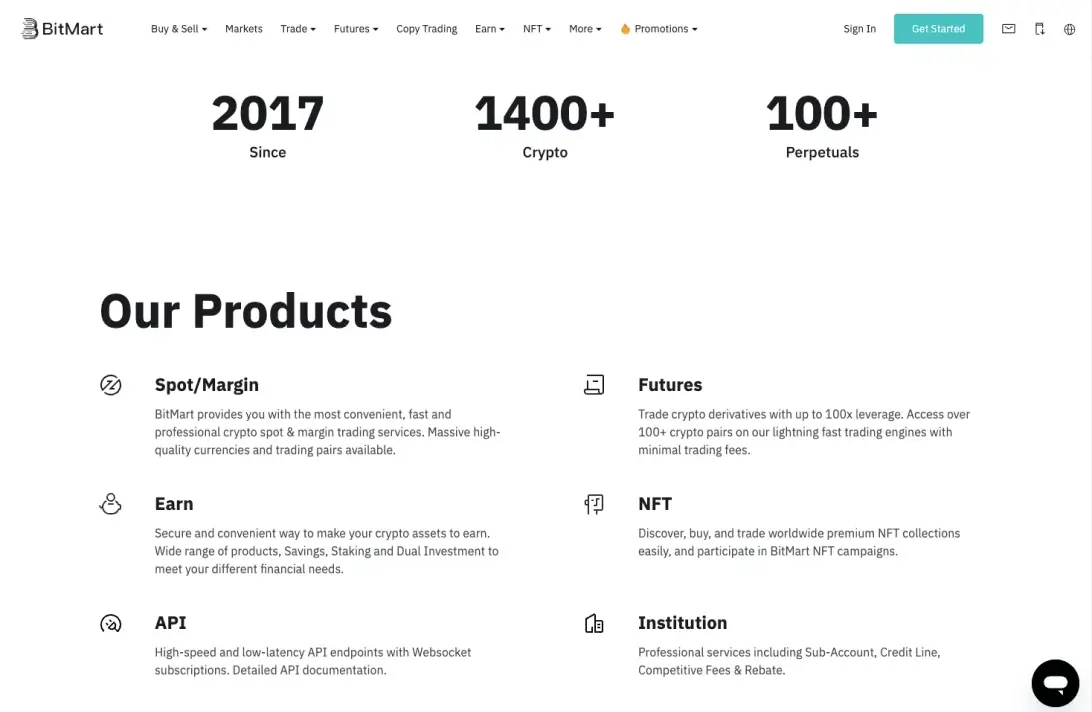Expand the NFT navigation dropdown
Image resolution: width=1092 pixels, height=712 pixels.
tap(535, 29)
